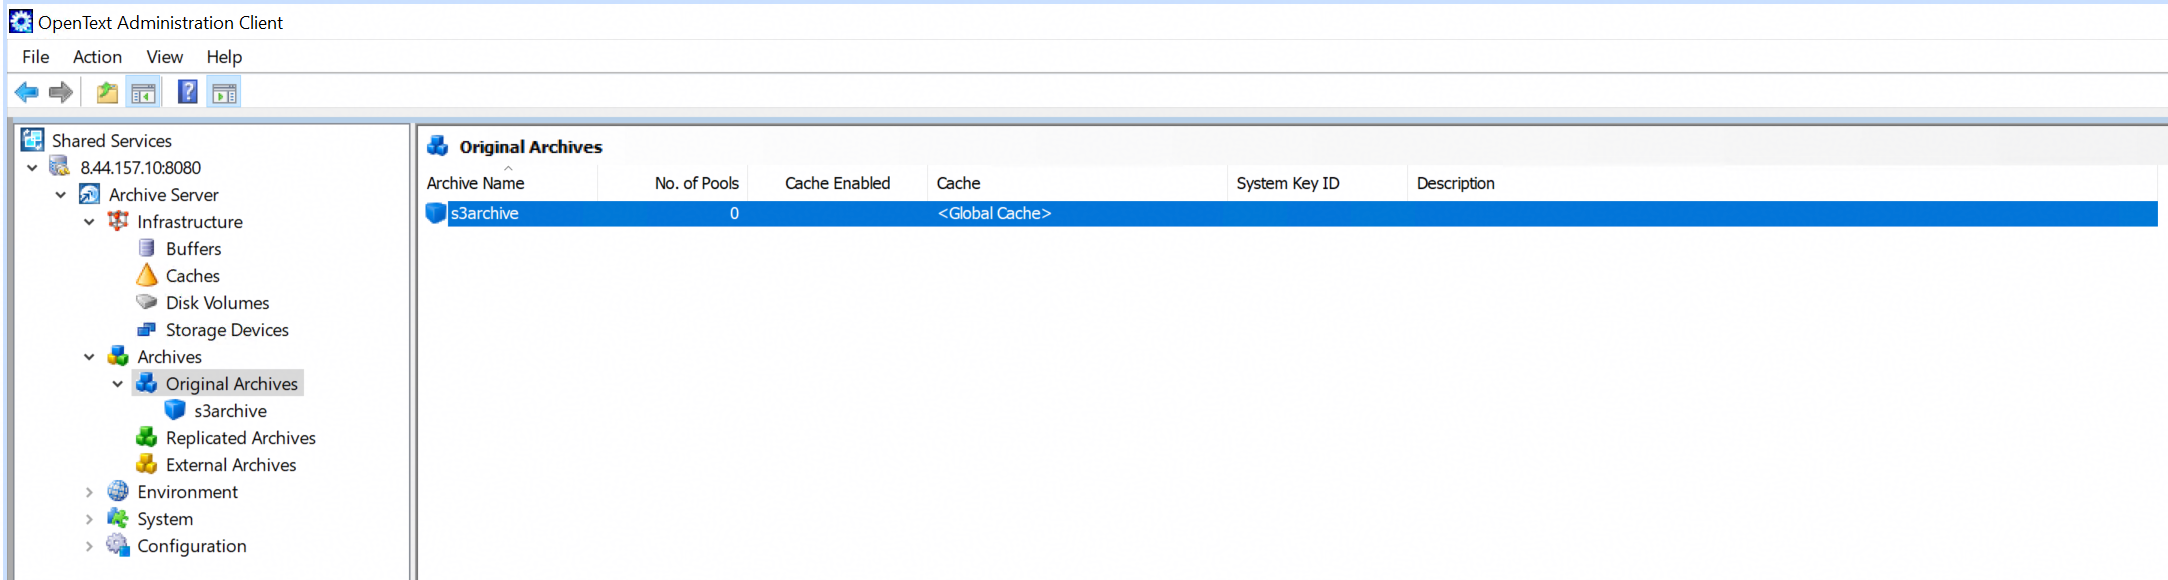Open the Help menu
Screen dimensions: 2168x580
pos(224,57)
